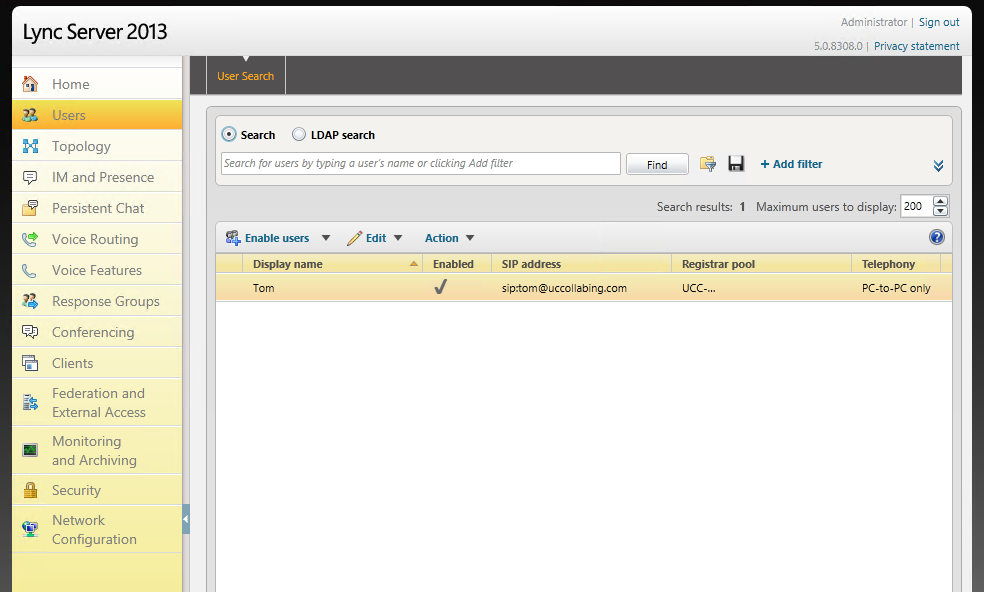
Task: Expand search options with double chevron
Action: pos(938,166)
